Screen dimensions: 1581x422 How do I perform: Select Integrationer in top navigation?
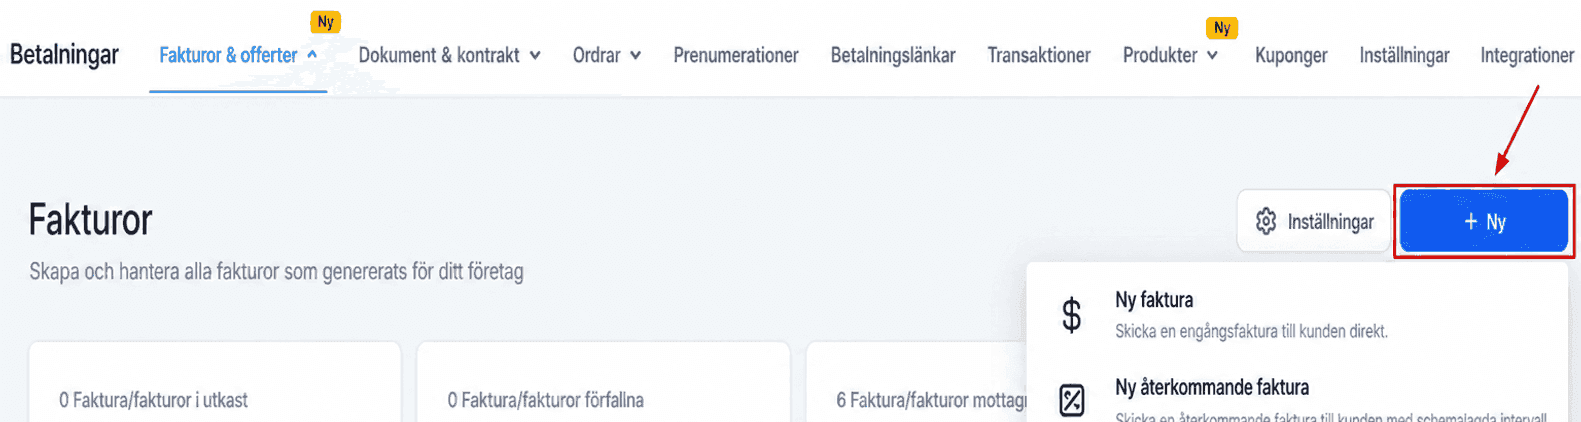pyautogui.click(x=1527, y=55)
